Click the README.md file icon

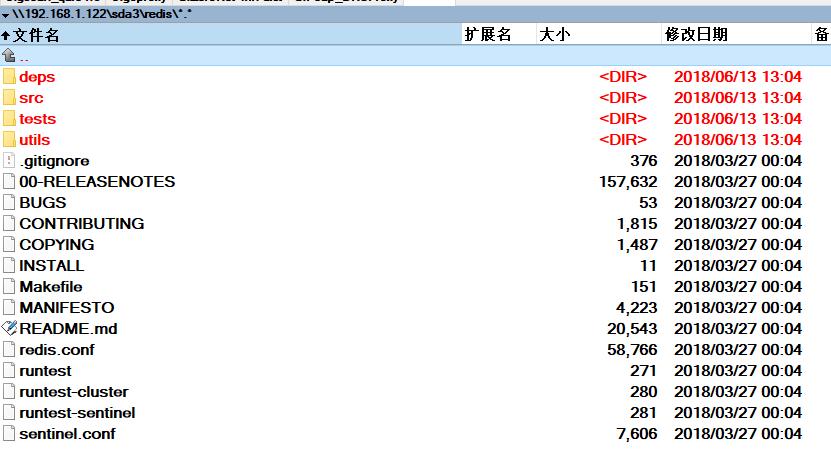click(x=9, y=329)
